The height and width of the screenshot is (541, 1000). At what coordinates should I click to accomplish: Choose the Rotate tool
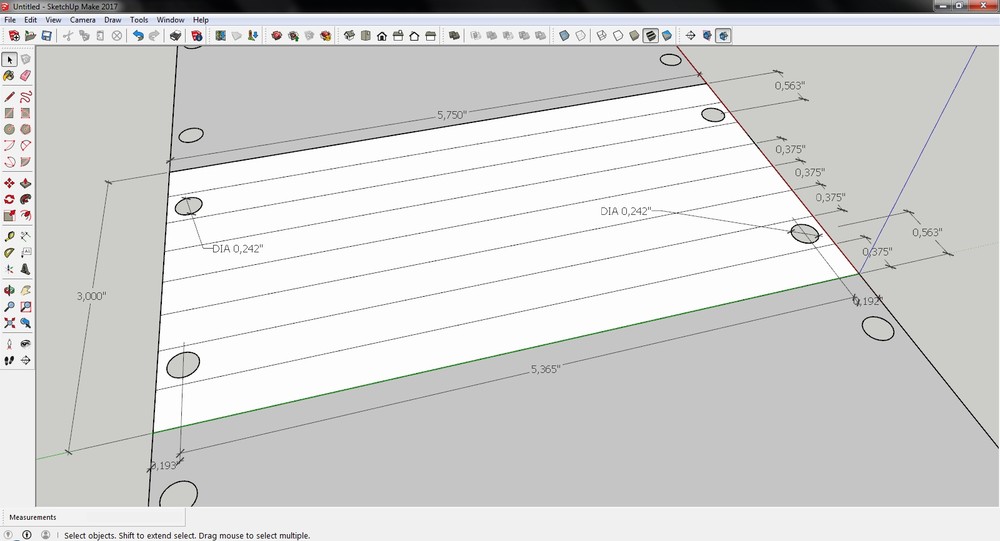tap(10, 199)
